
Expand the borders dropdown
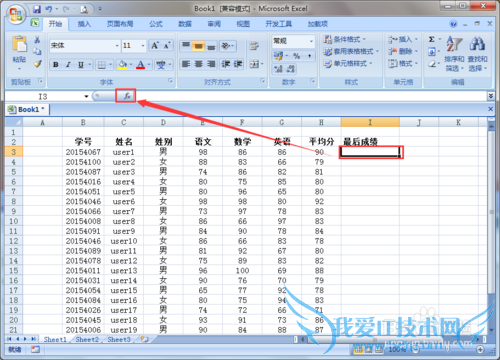[x=111, y=65]
